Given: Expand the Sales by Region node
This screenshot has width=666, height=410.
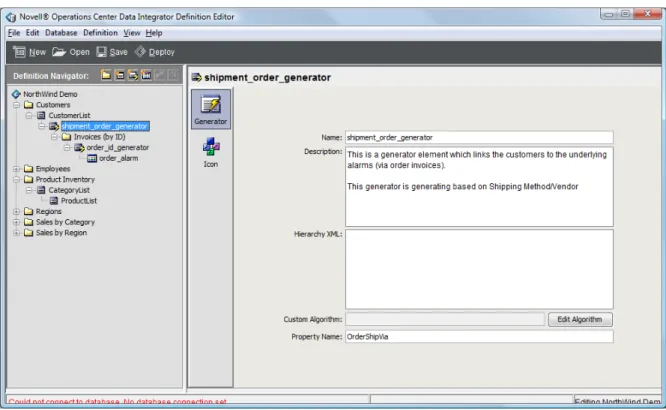Looking at the screenshot, I should pos(17,232).
